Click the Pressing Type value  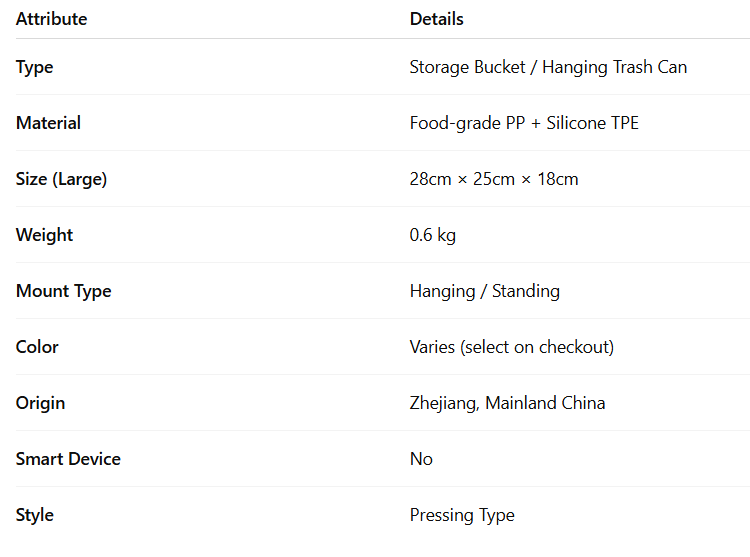[462, 514]
